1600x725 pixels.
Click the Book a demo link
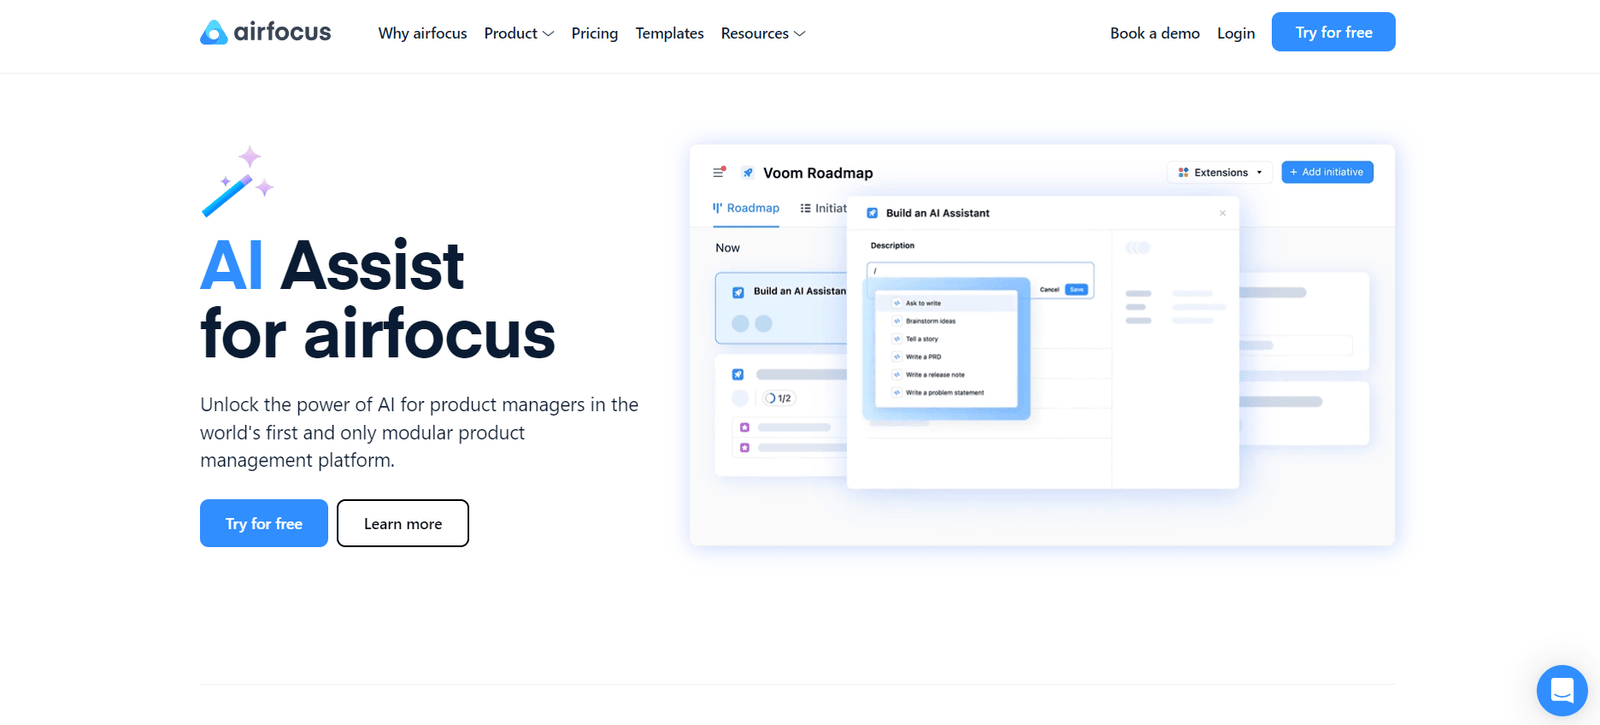point(1154,33)
